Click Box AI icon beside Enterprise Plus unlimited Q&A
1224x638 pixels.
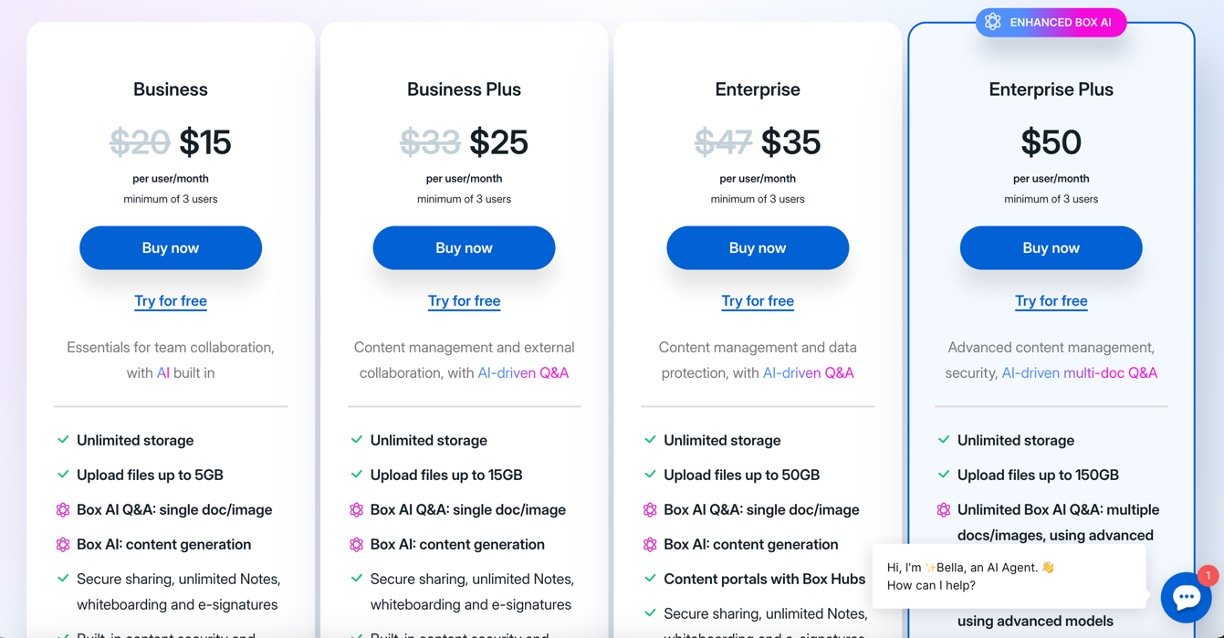943,510
